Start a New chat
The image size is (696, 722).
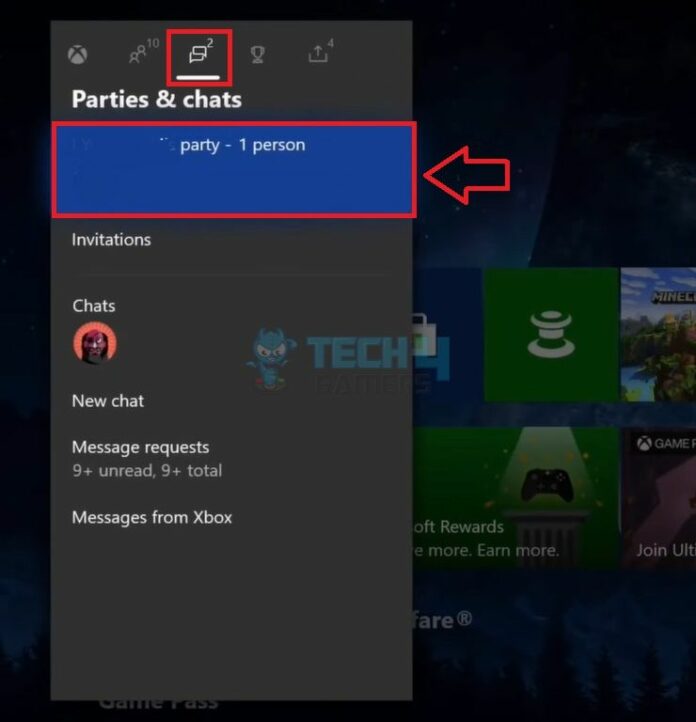coord(108,401)
